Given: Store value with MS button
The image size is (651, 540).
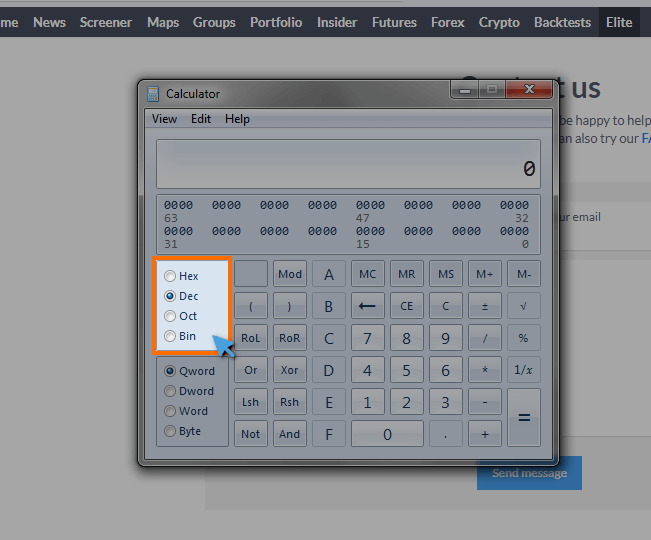Looking at the screenshot, I should (446, 274).
